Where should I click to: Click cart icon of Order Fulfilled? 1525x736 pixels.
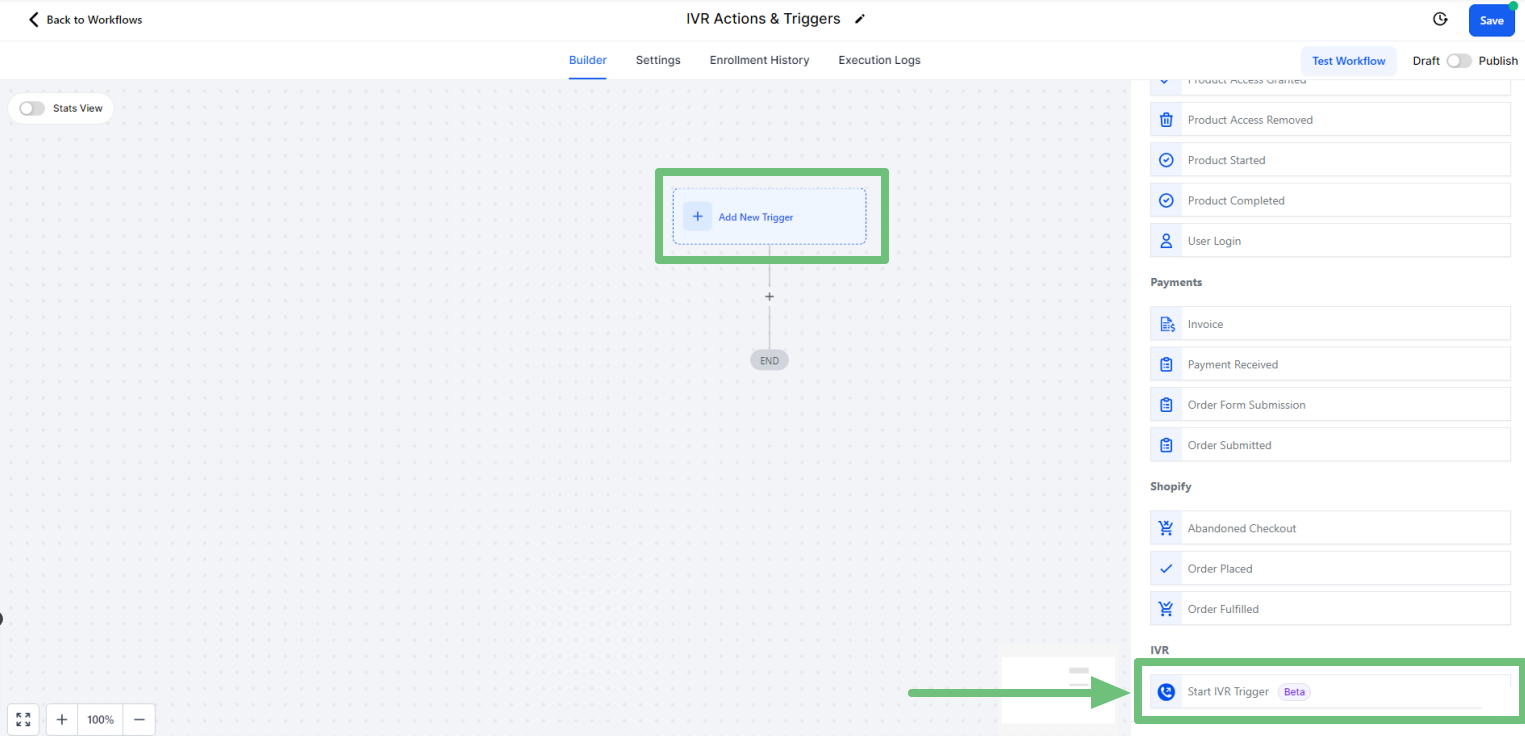[x=1166, y=609]
